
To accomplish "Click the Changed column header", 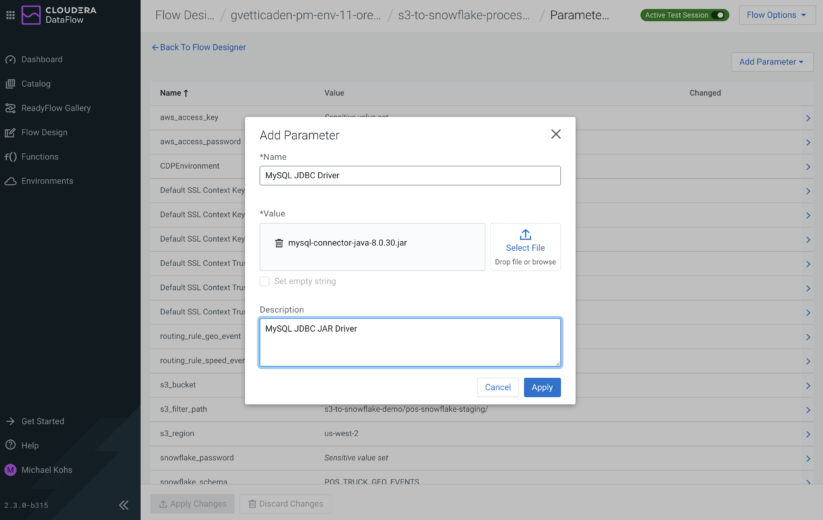I will 705,93.
